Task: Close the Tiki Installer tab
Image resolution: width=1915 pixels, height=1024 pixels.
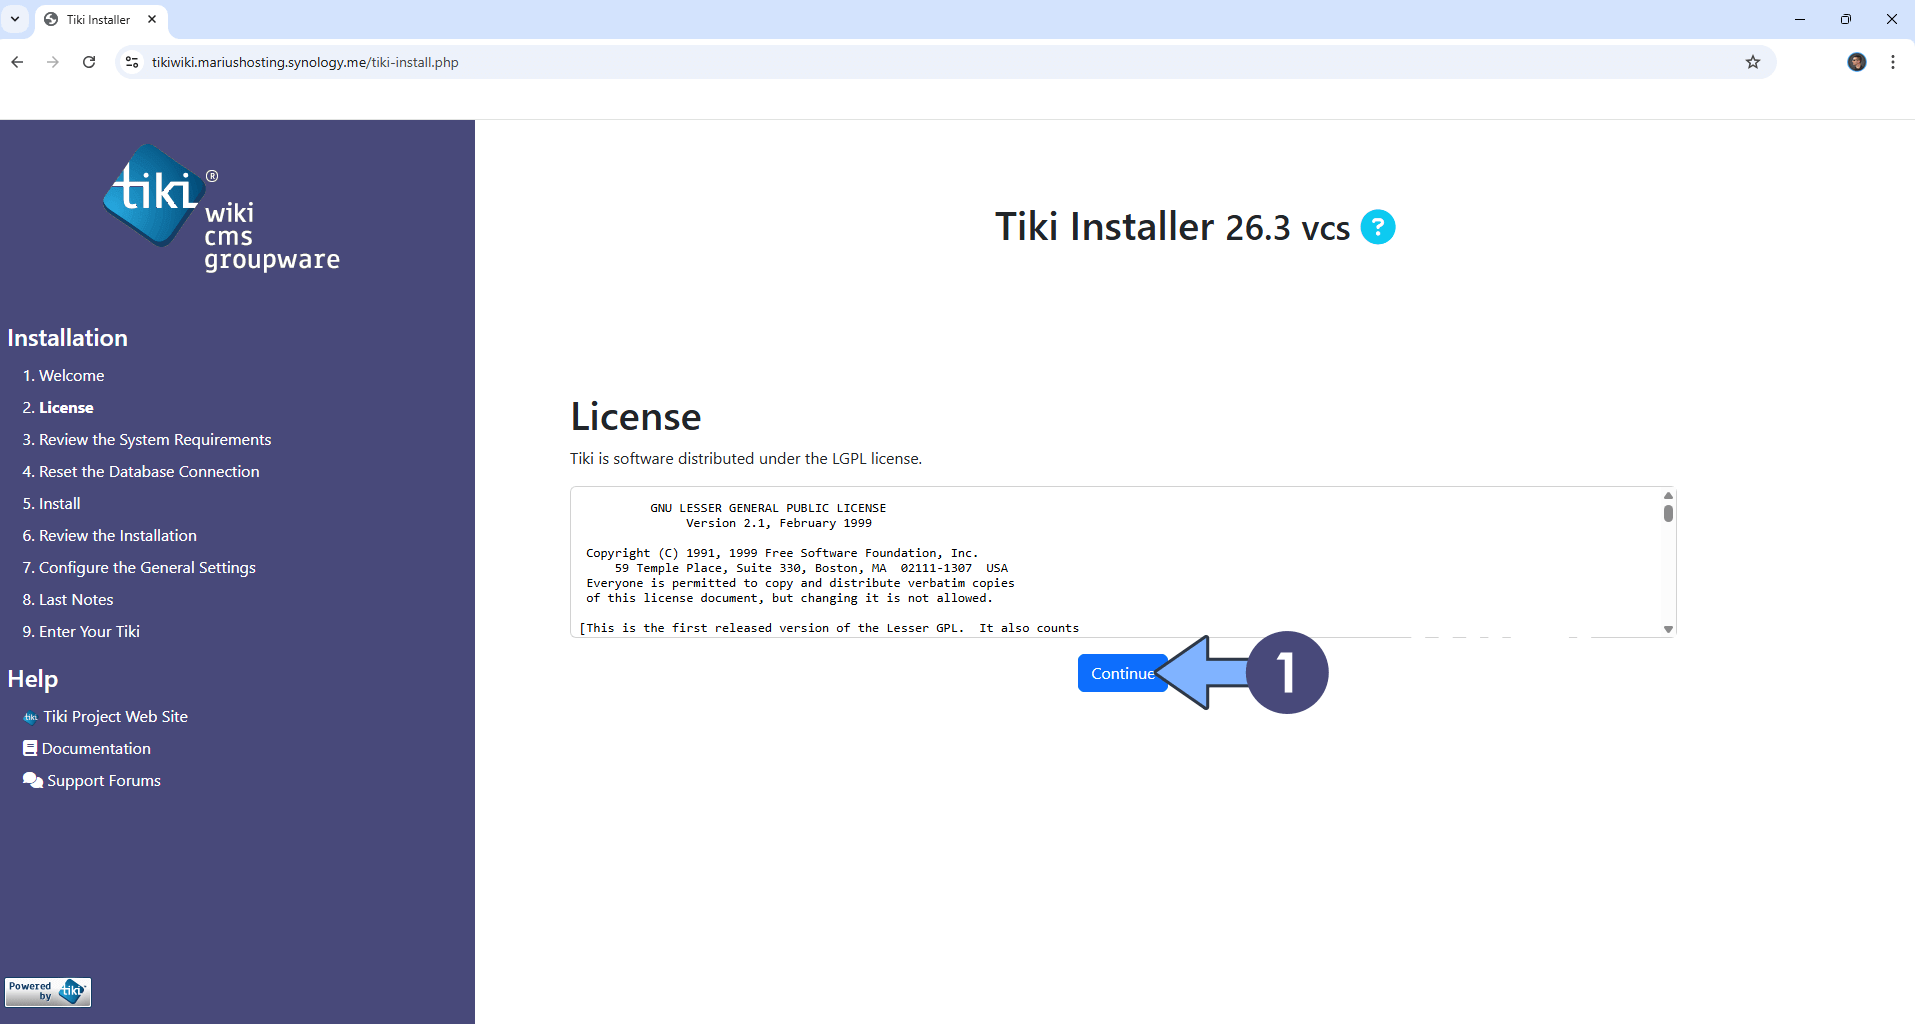Action: [x=152, y=19]
